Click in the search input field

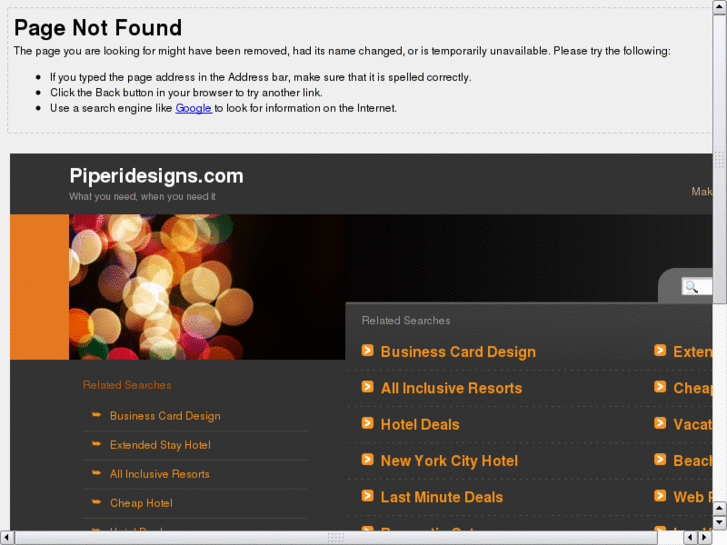[696, 287]
